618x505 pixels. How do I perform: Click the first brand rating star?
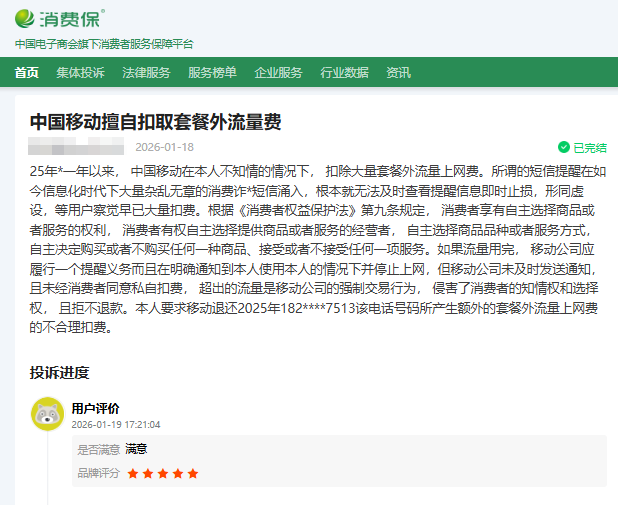click(133, 473)
